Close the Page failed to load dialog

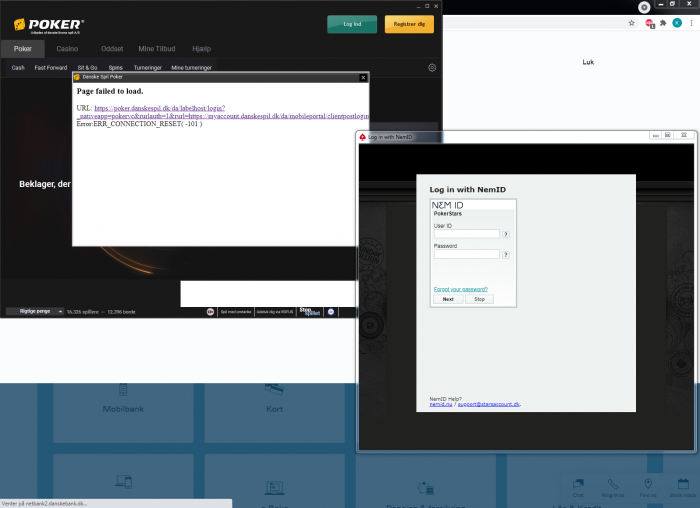click(363, 77)
